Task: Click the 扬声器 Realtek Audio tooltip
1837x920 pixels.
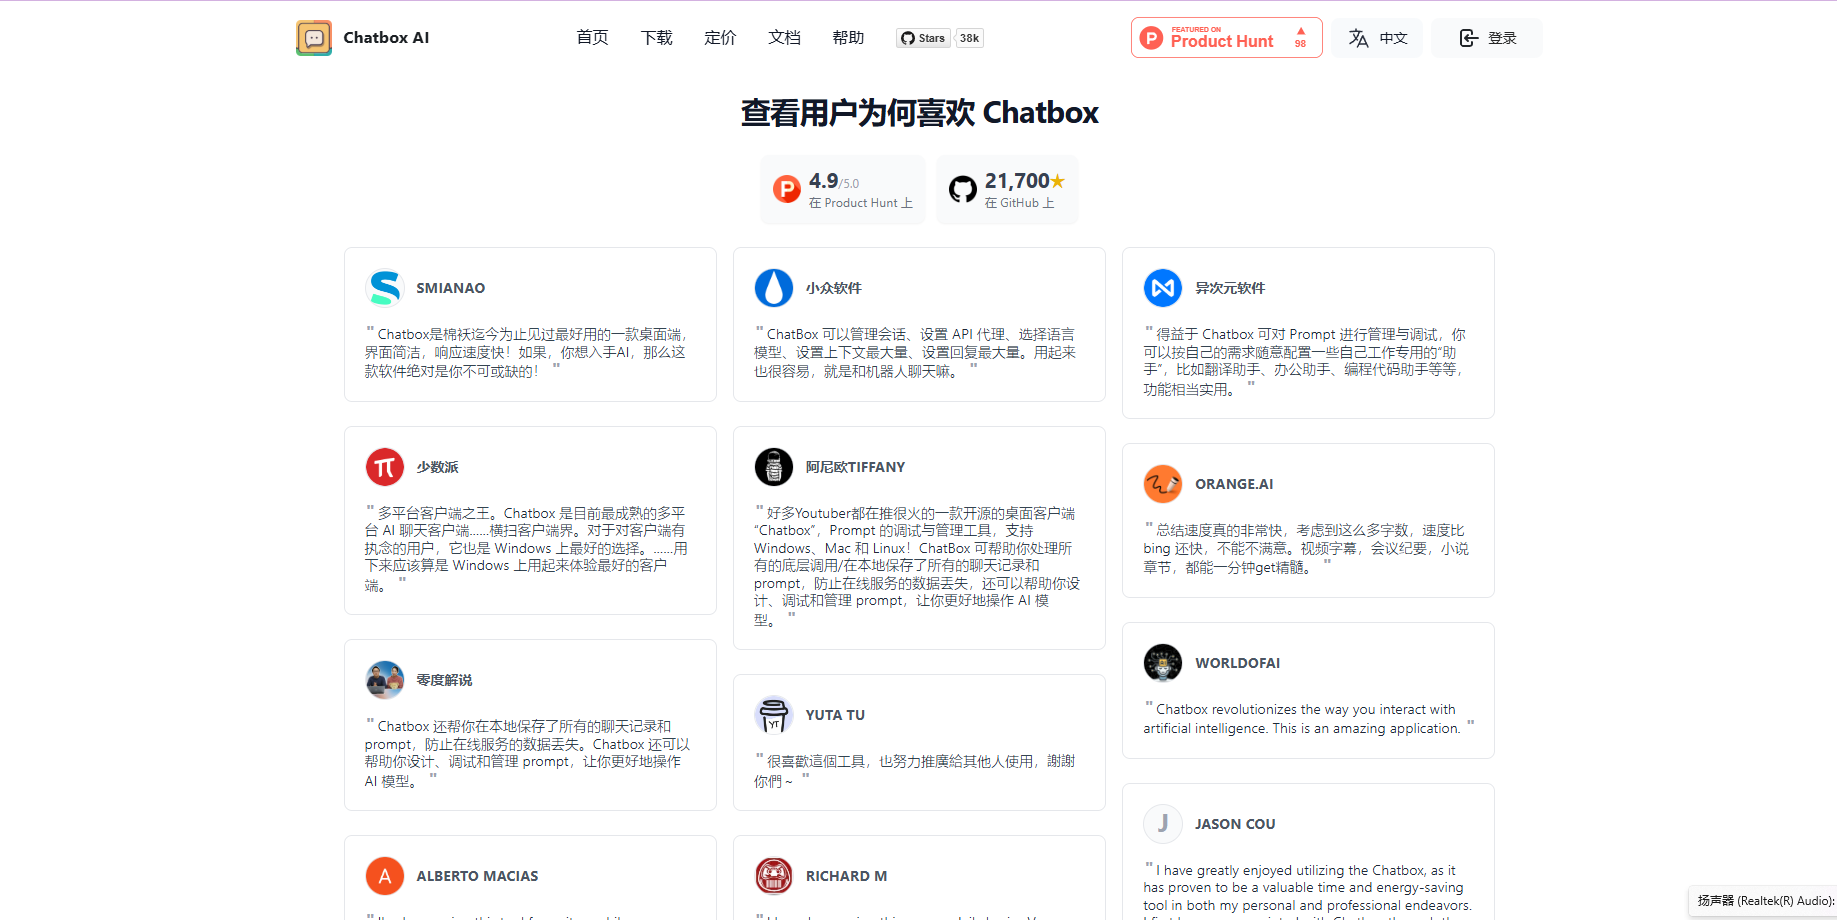Action: 1763,901
